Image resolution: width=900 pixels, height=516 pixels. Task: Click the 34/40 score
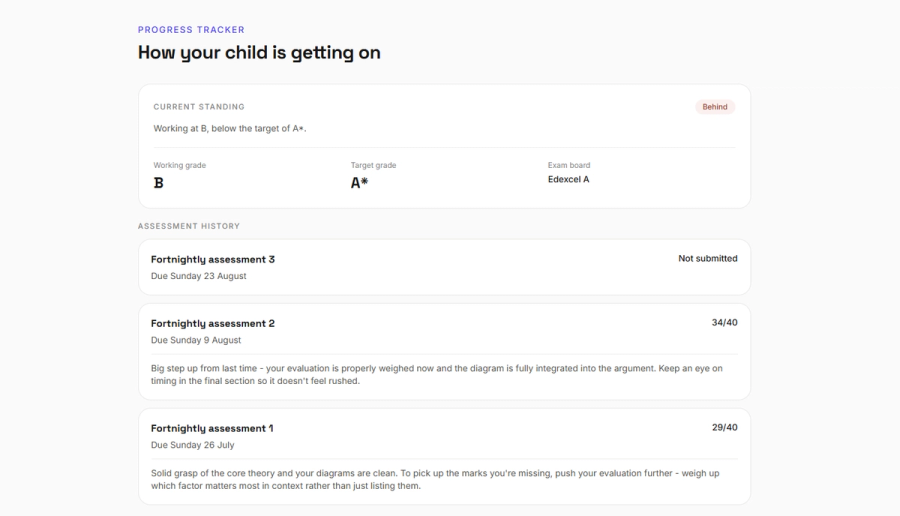[724, 323]
